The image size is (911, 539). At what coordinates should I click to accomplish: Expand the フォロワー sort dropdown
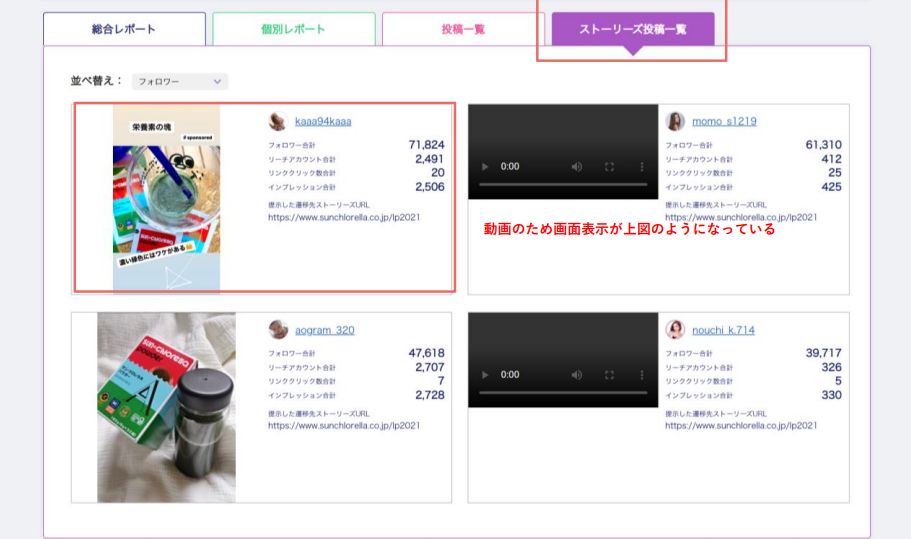(x=180, y=81)
